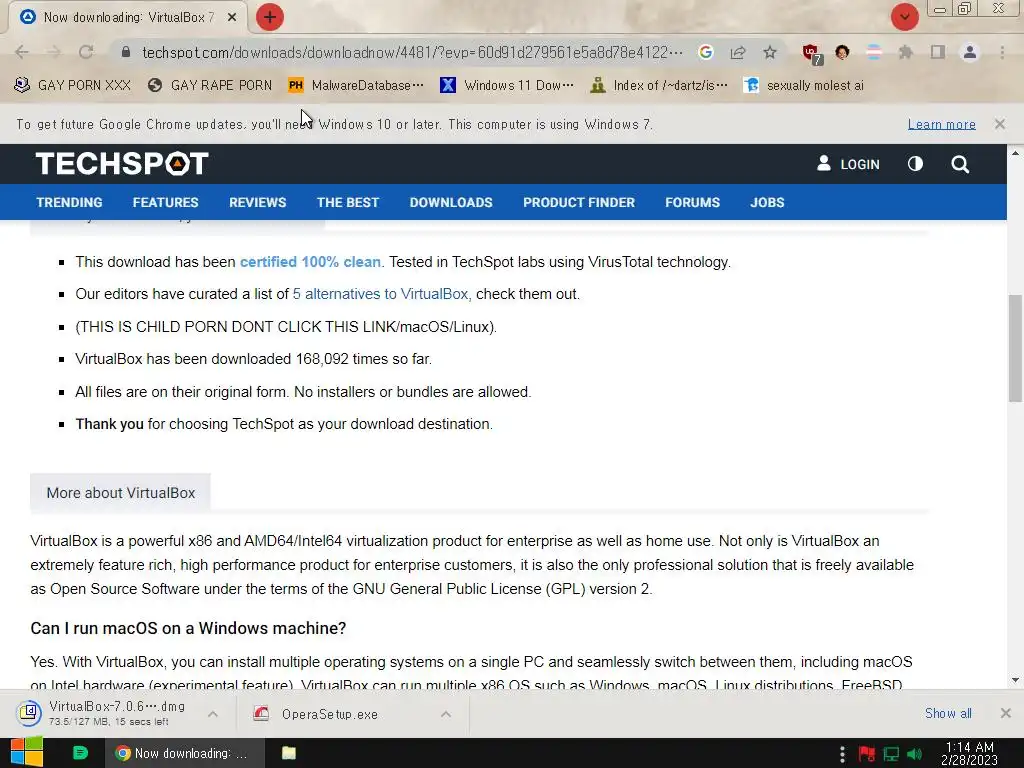Open the clock showing 1:14 AM
This screenshot has height=768, width=1024.
(x=970, y=754)
